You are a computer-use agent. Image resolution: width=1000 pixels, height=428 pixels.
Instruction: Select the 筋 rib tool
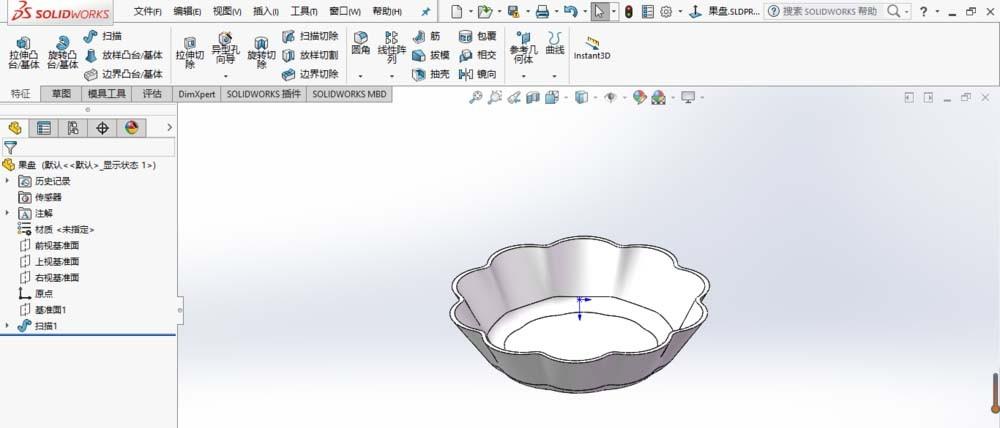pos(426,36)
